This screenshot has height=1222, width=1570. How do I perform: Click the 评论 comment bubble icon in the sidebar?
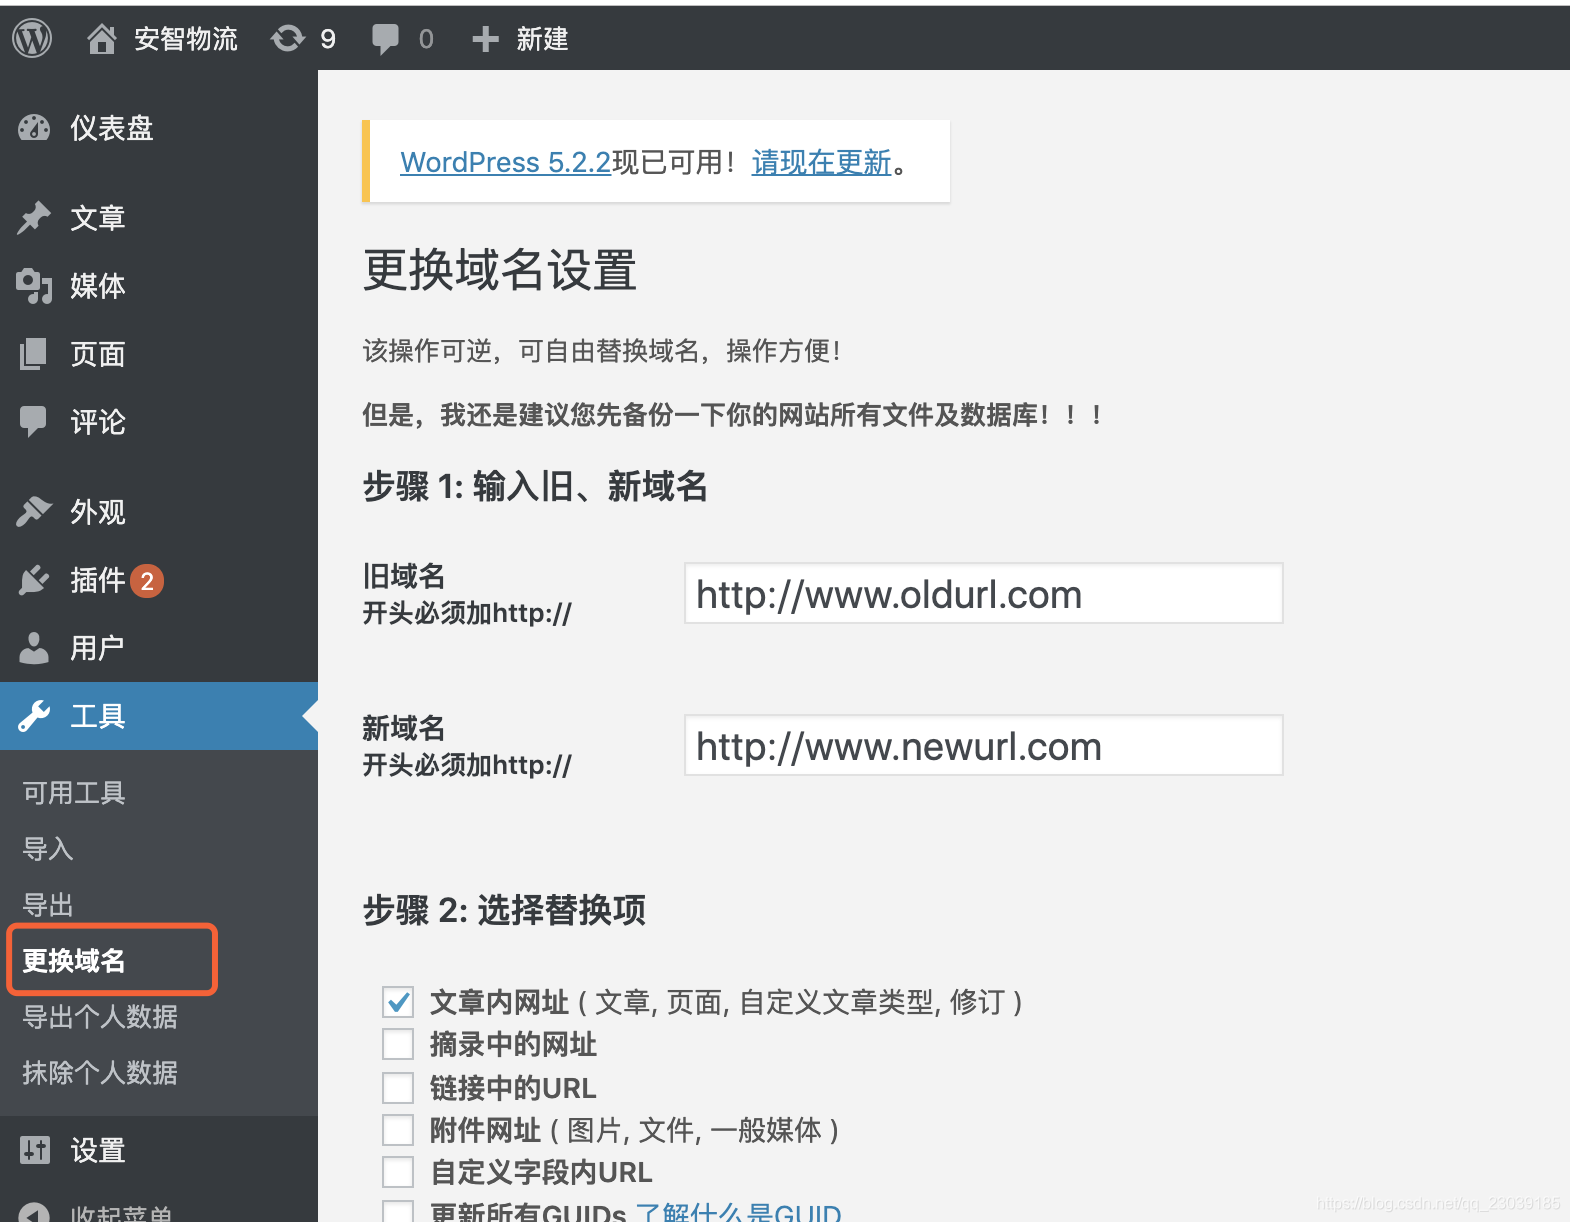click(x=34, y=421)
